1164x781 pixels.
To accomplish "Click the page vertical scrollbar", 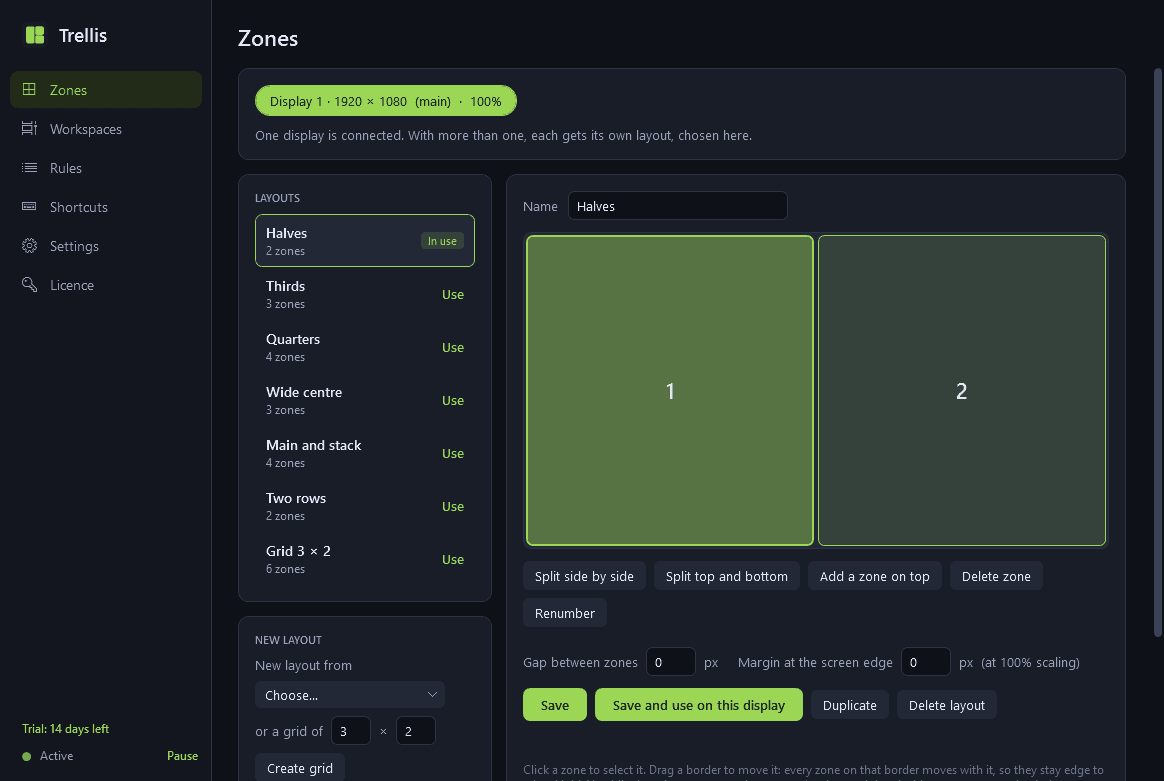I will 1157,353.
